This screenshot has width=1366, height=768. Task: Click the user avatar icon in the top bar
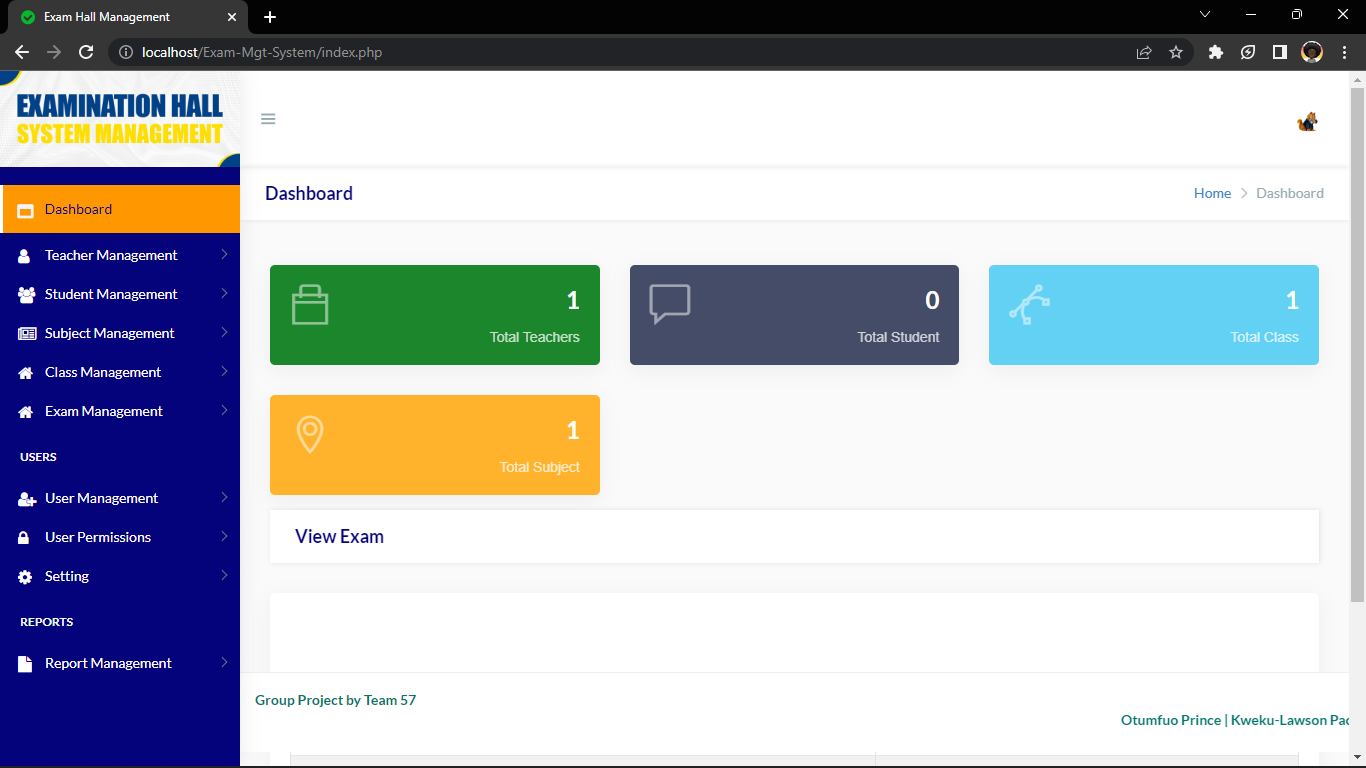pos(1307,121)
